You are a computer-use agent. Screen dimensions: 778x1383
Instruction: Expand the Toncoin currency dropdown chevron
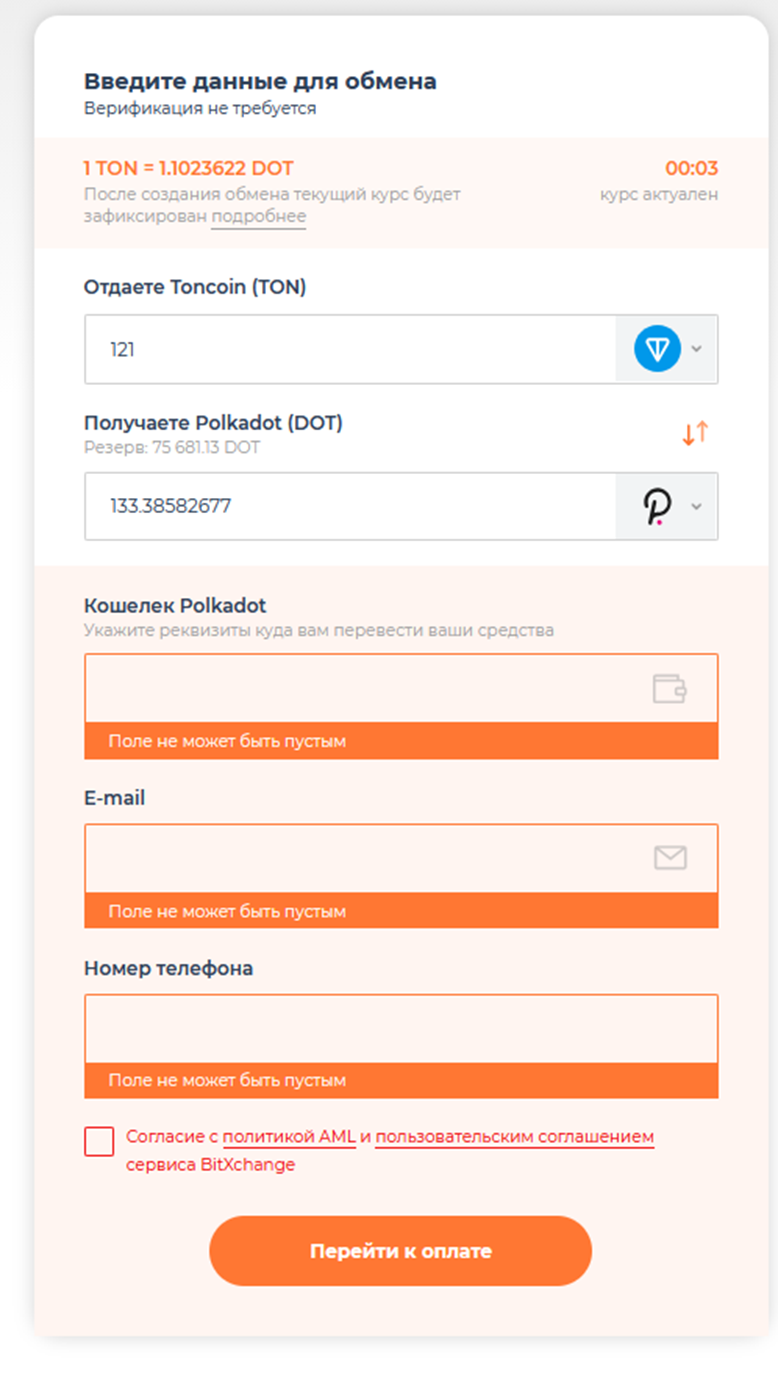(697, 349)
